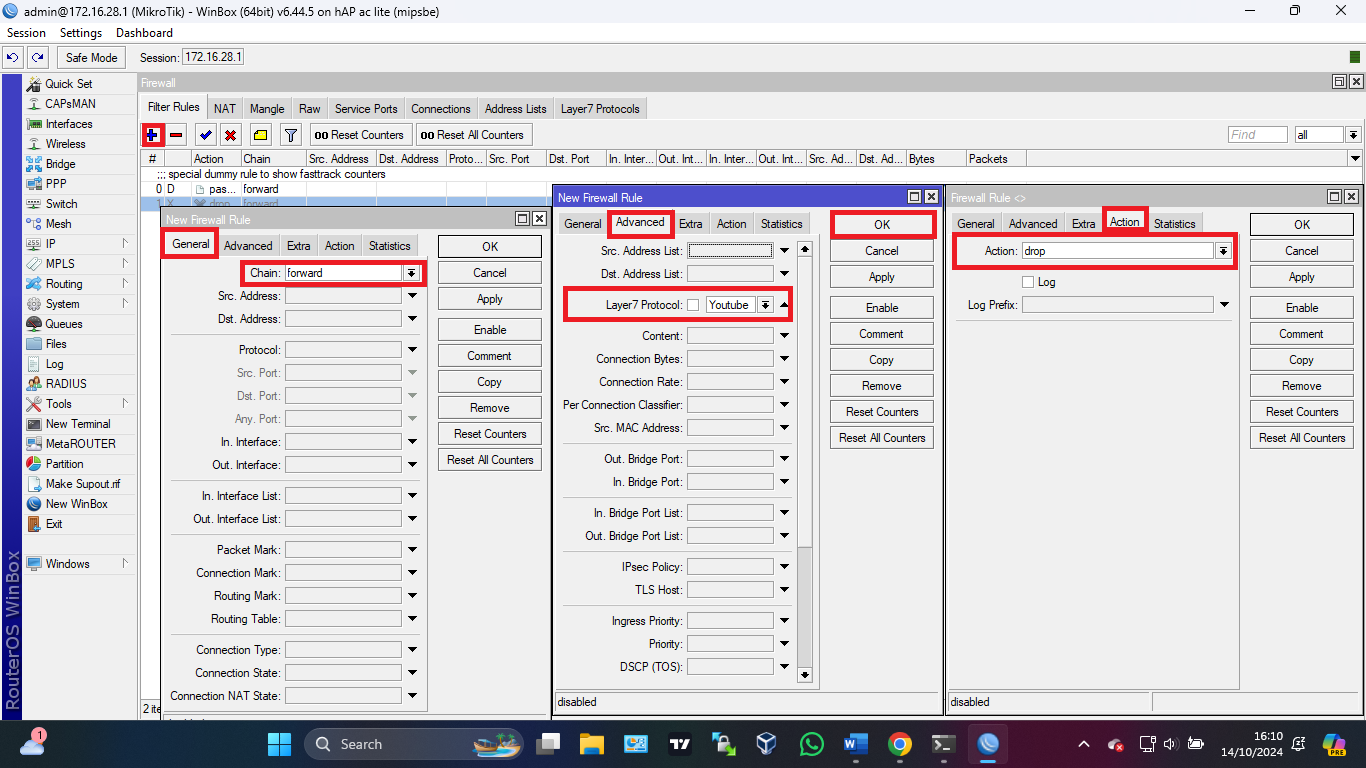Click the Src. Address List input field
This screenshot has height=768, width=1366.
(730, 250)
